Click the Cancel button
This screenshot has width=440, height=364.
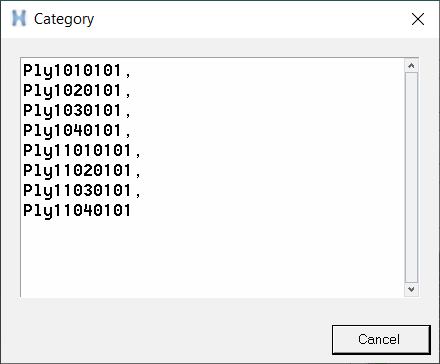point(381,339)
